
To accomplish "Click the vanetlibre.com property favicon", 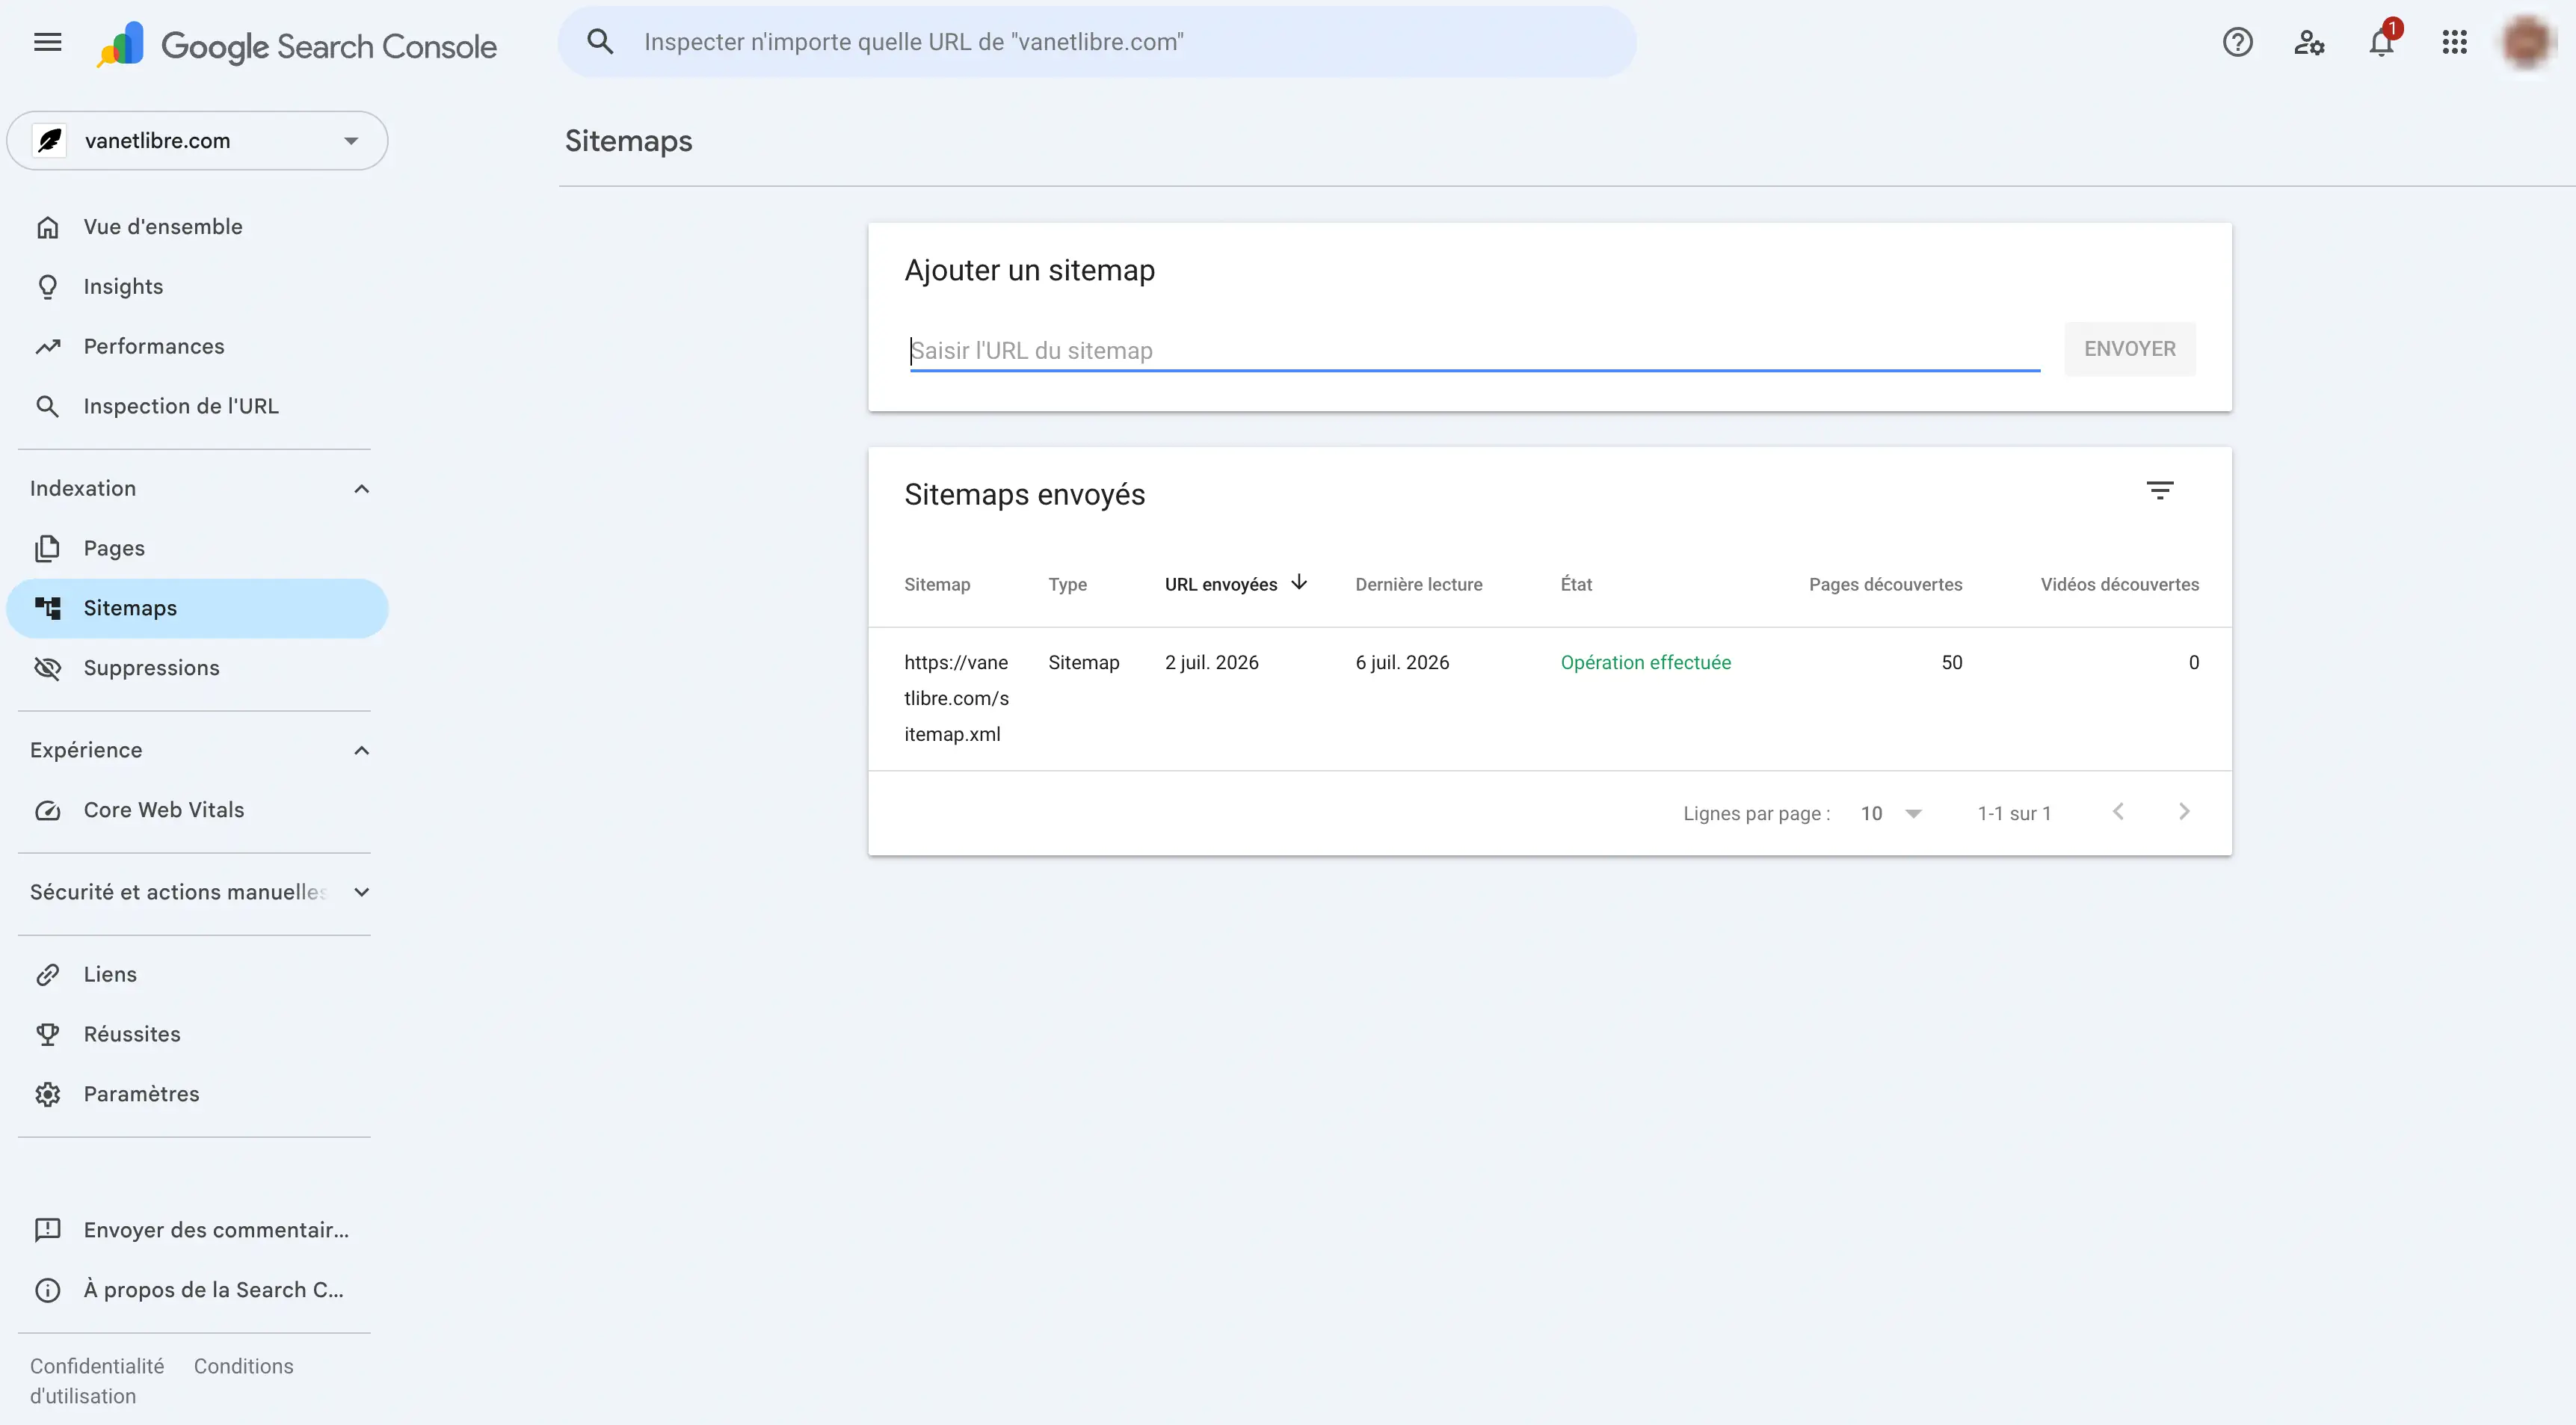I will click(50, 141).
